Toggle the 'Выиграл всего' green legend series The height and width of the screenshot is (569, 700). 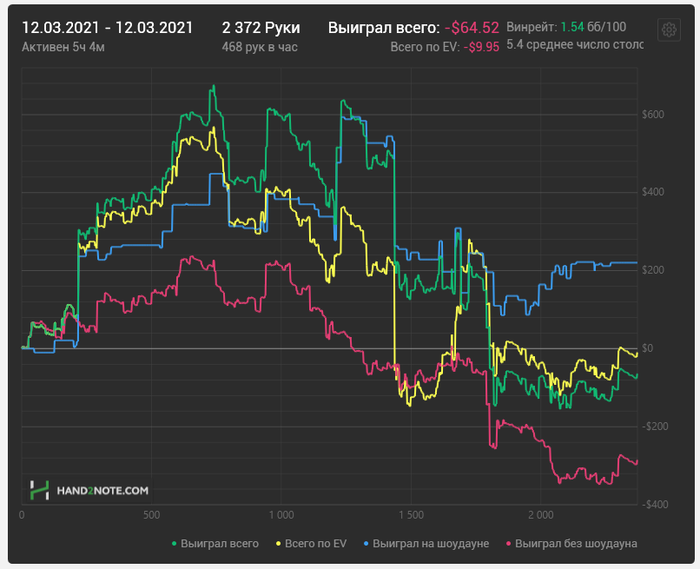215,544
